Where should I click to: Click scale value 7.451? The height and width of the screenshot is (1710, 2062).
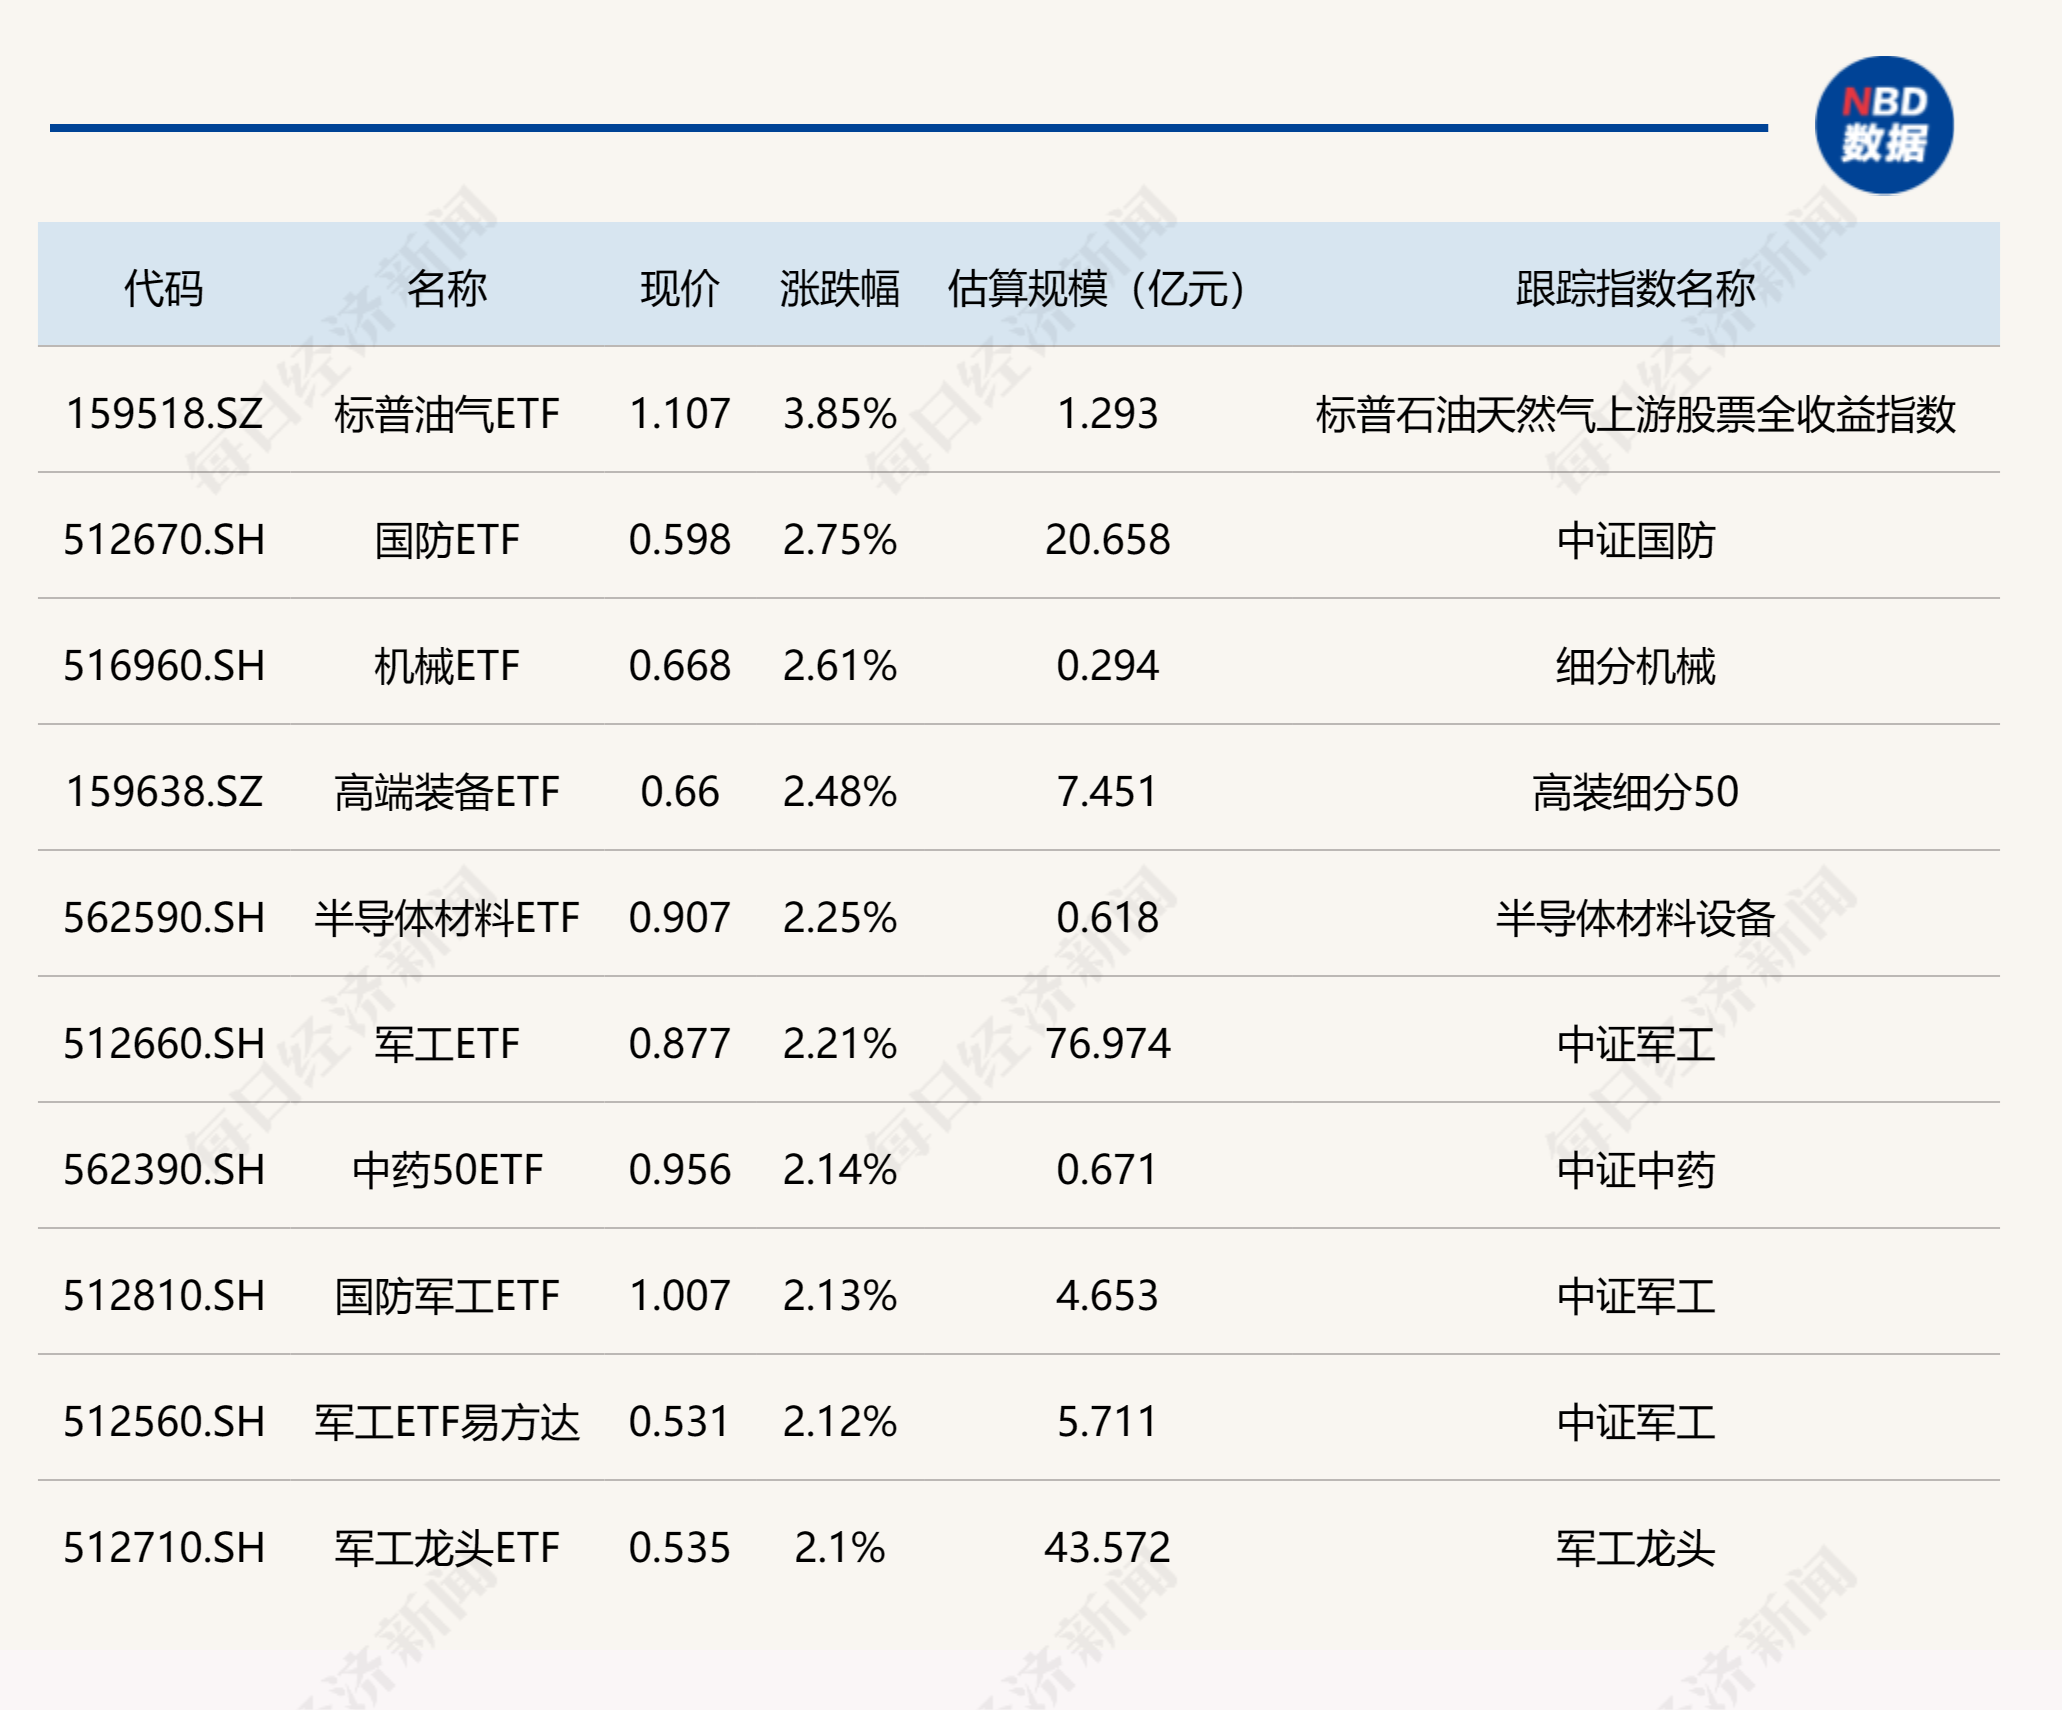click(1108, 792)
